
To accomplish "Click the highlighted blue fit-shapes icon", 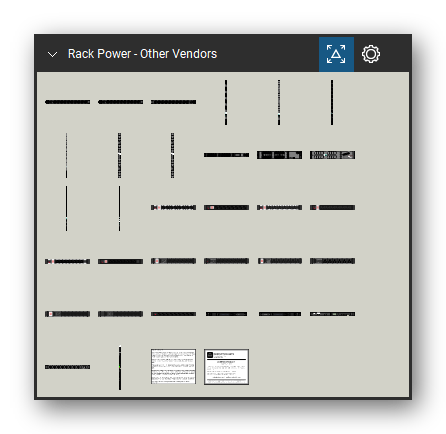I will click(x=336, y=54).
